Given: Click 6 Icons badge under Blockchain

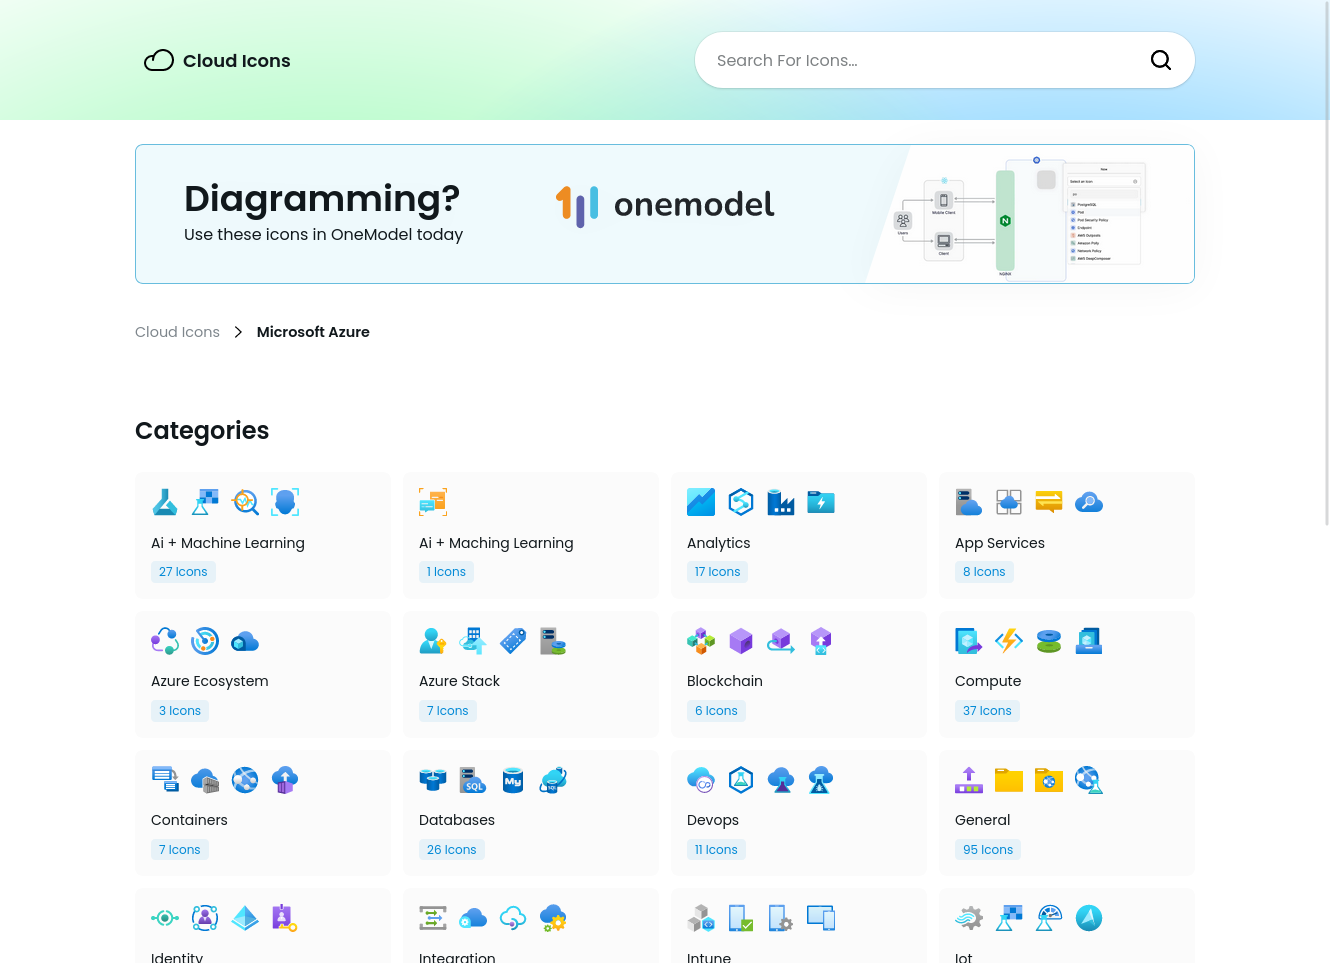Looking at the screenshot, I should tap(716, 711).
